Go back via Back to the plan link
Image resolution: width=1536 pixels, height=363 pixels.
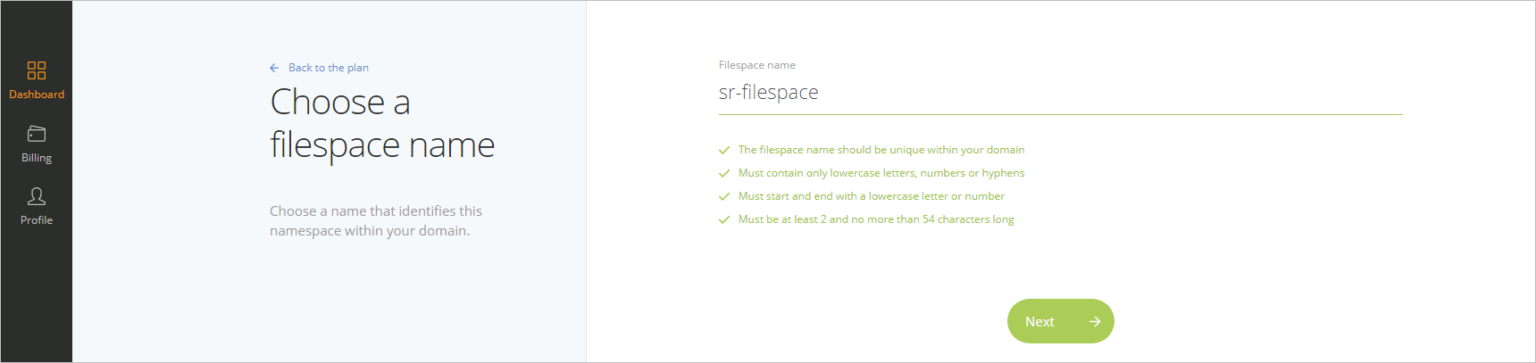(x=328, y=68)
